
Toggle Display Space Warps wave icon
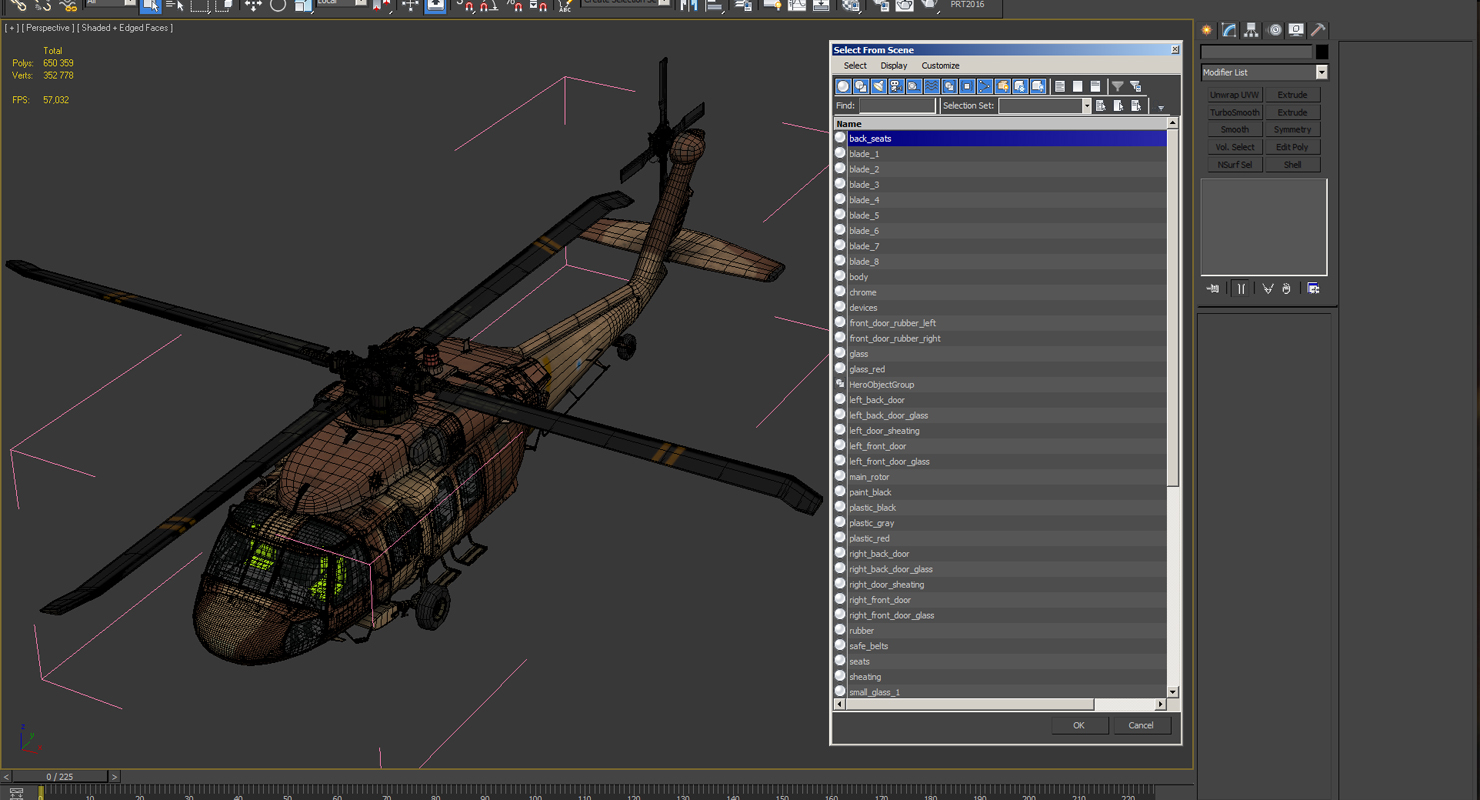point(932,87)
